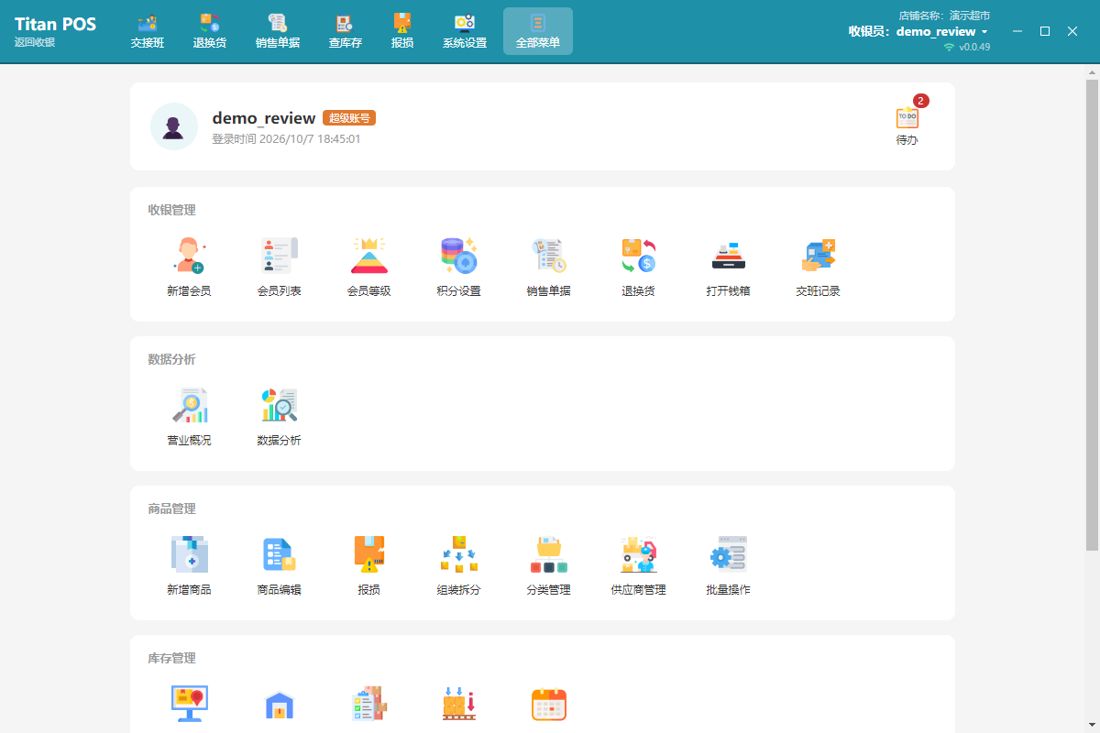
Task: Click 退换货 in the top toolbar
Action: [209, 32]
